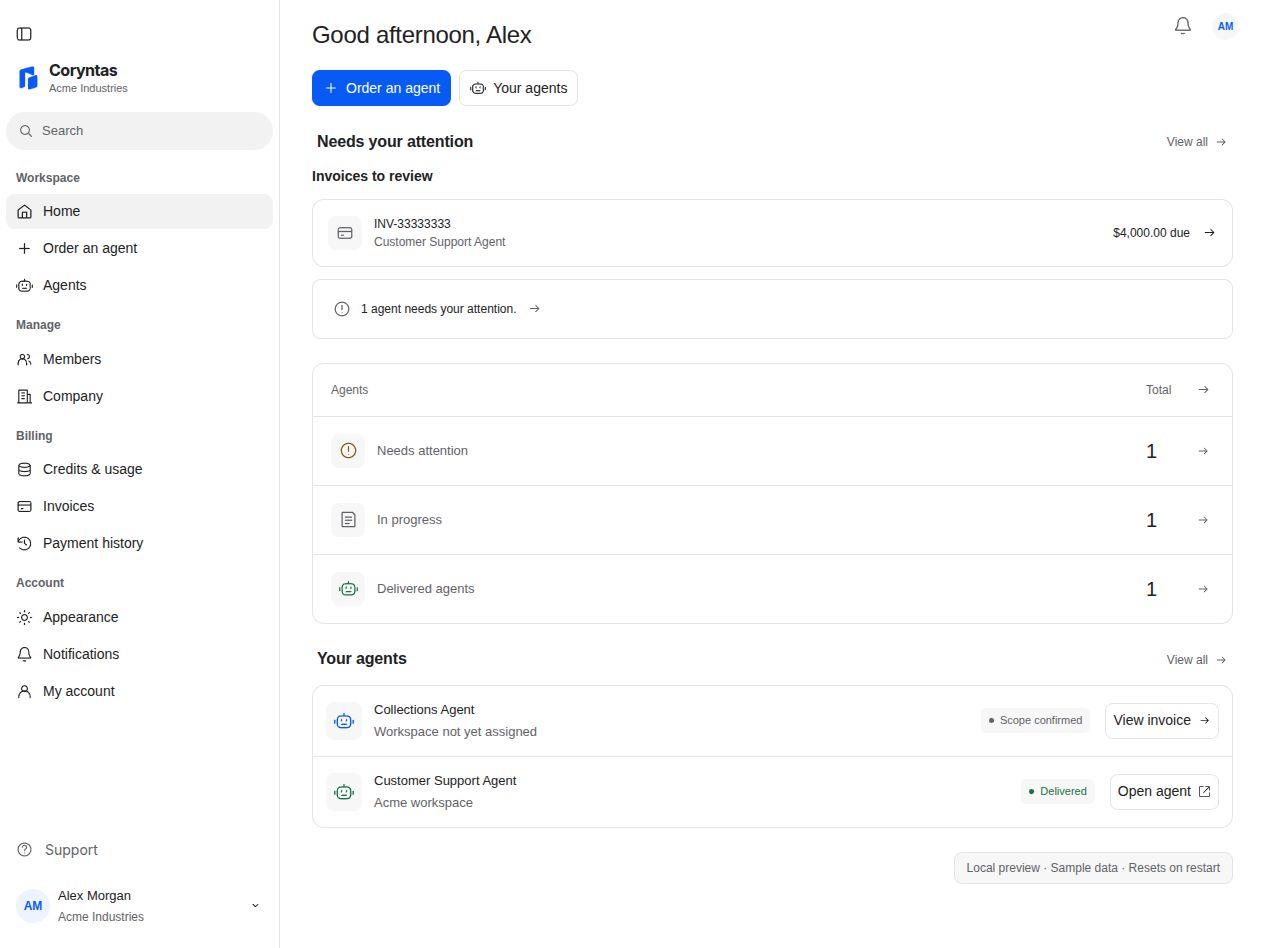Open arrow on Needs attention row
This screenshot has height=948, width=1265.
click(1203, 451)
